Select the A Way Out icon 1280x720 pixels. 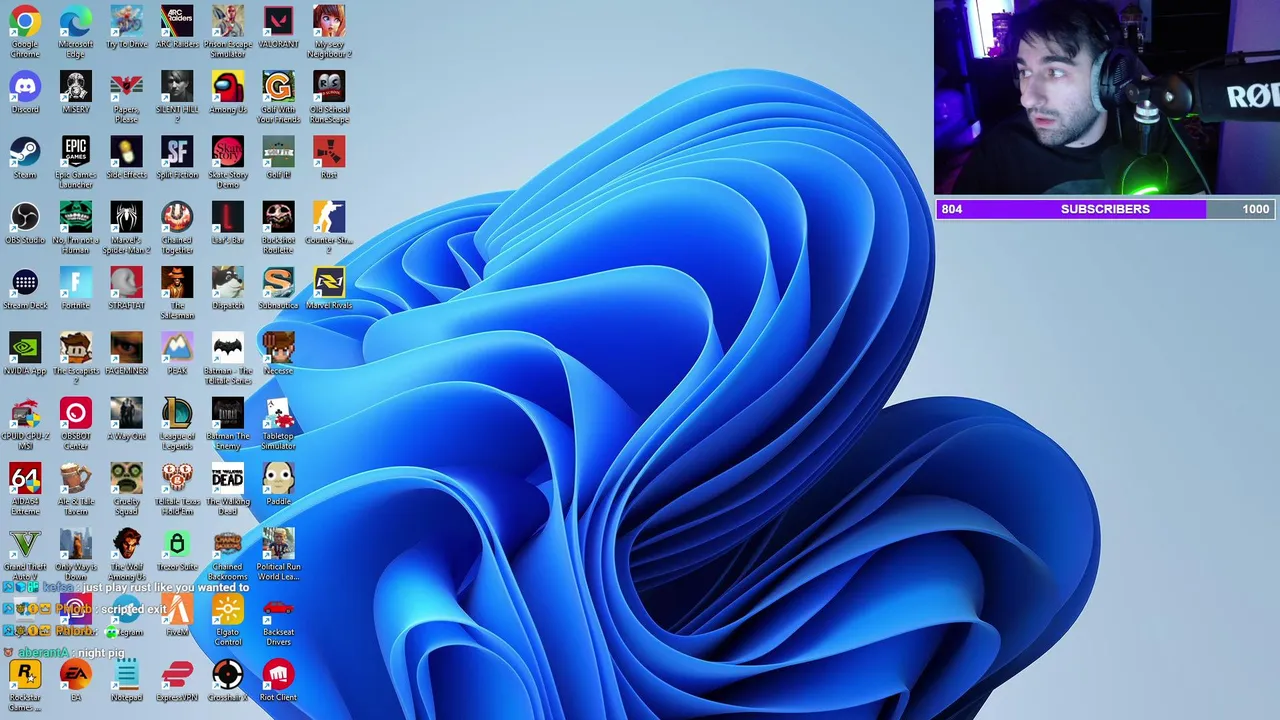point(126,413)
